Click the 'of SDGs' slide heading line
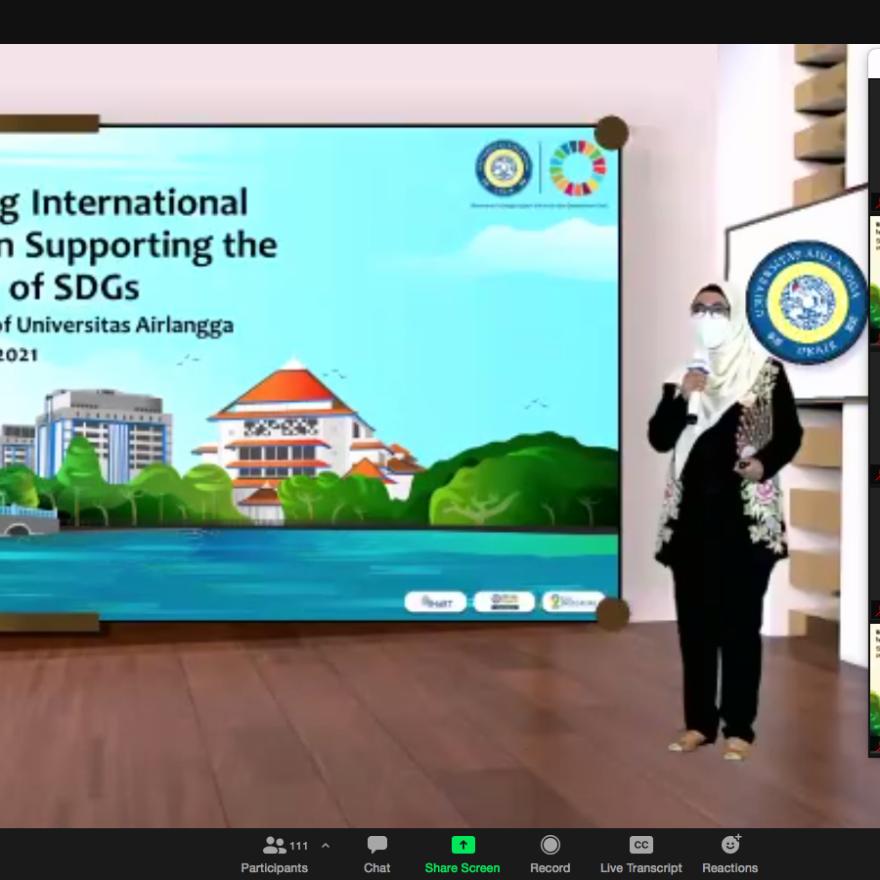Screen dimensions: 880x880 click(x=74, y=288)
